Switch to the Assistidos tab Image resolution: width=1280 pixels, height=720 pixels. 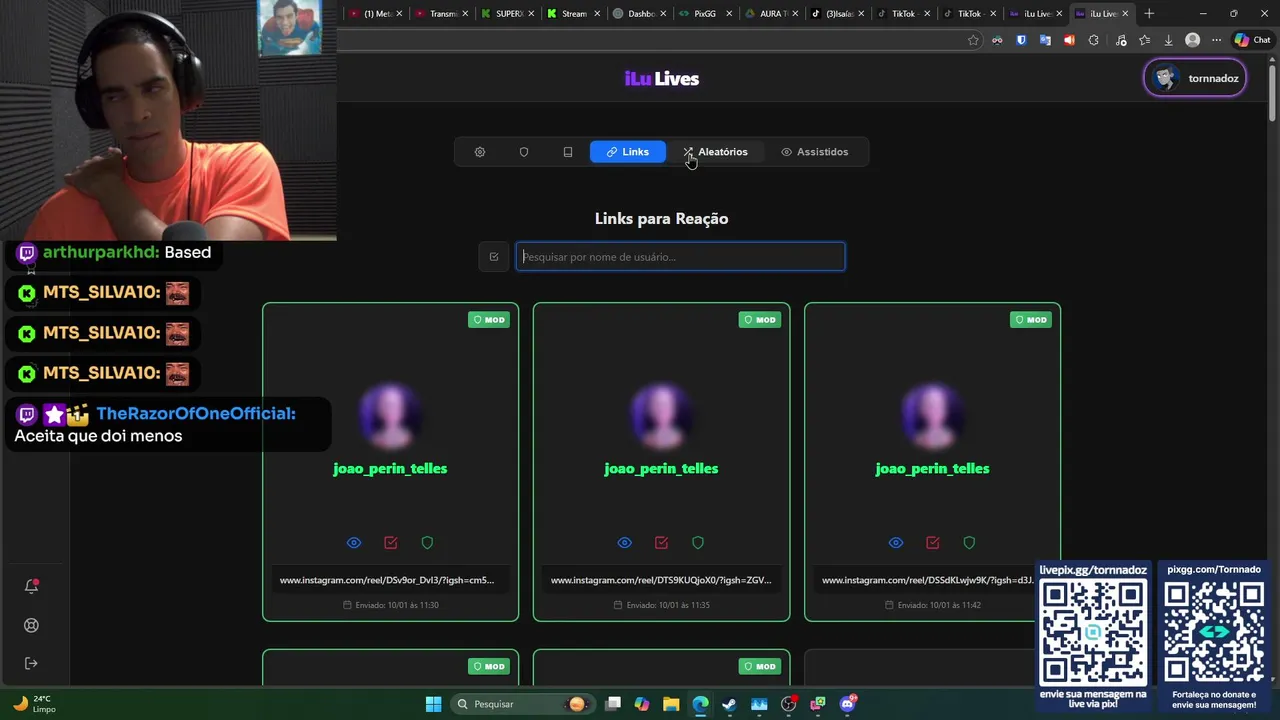click(815, 152)
